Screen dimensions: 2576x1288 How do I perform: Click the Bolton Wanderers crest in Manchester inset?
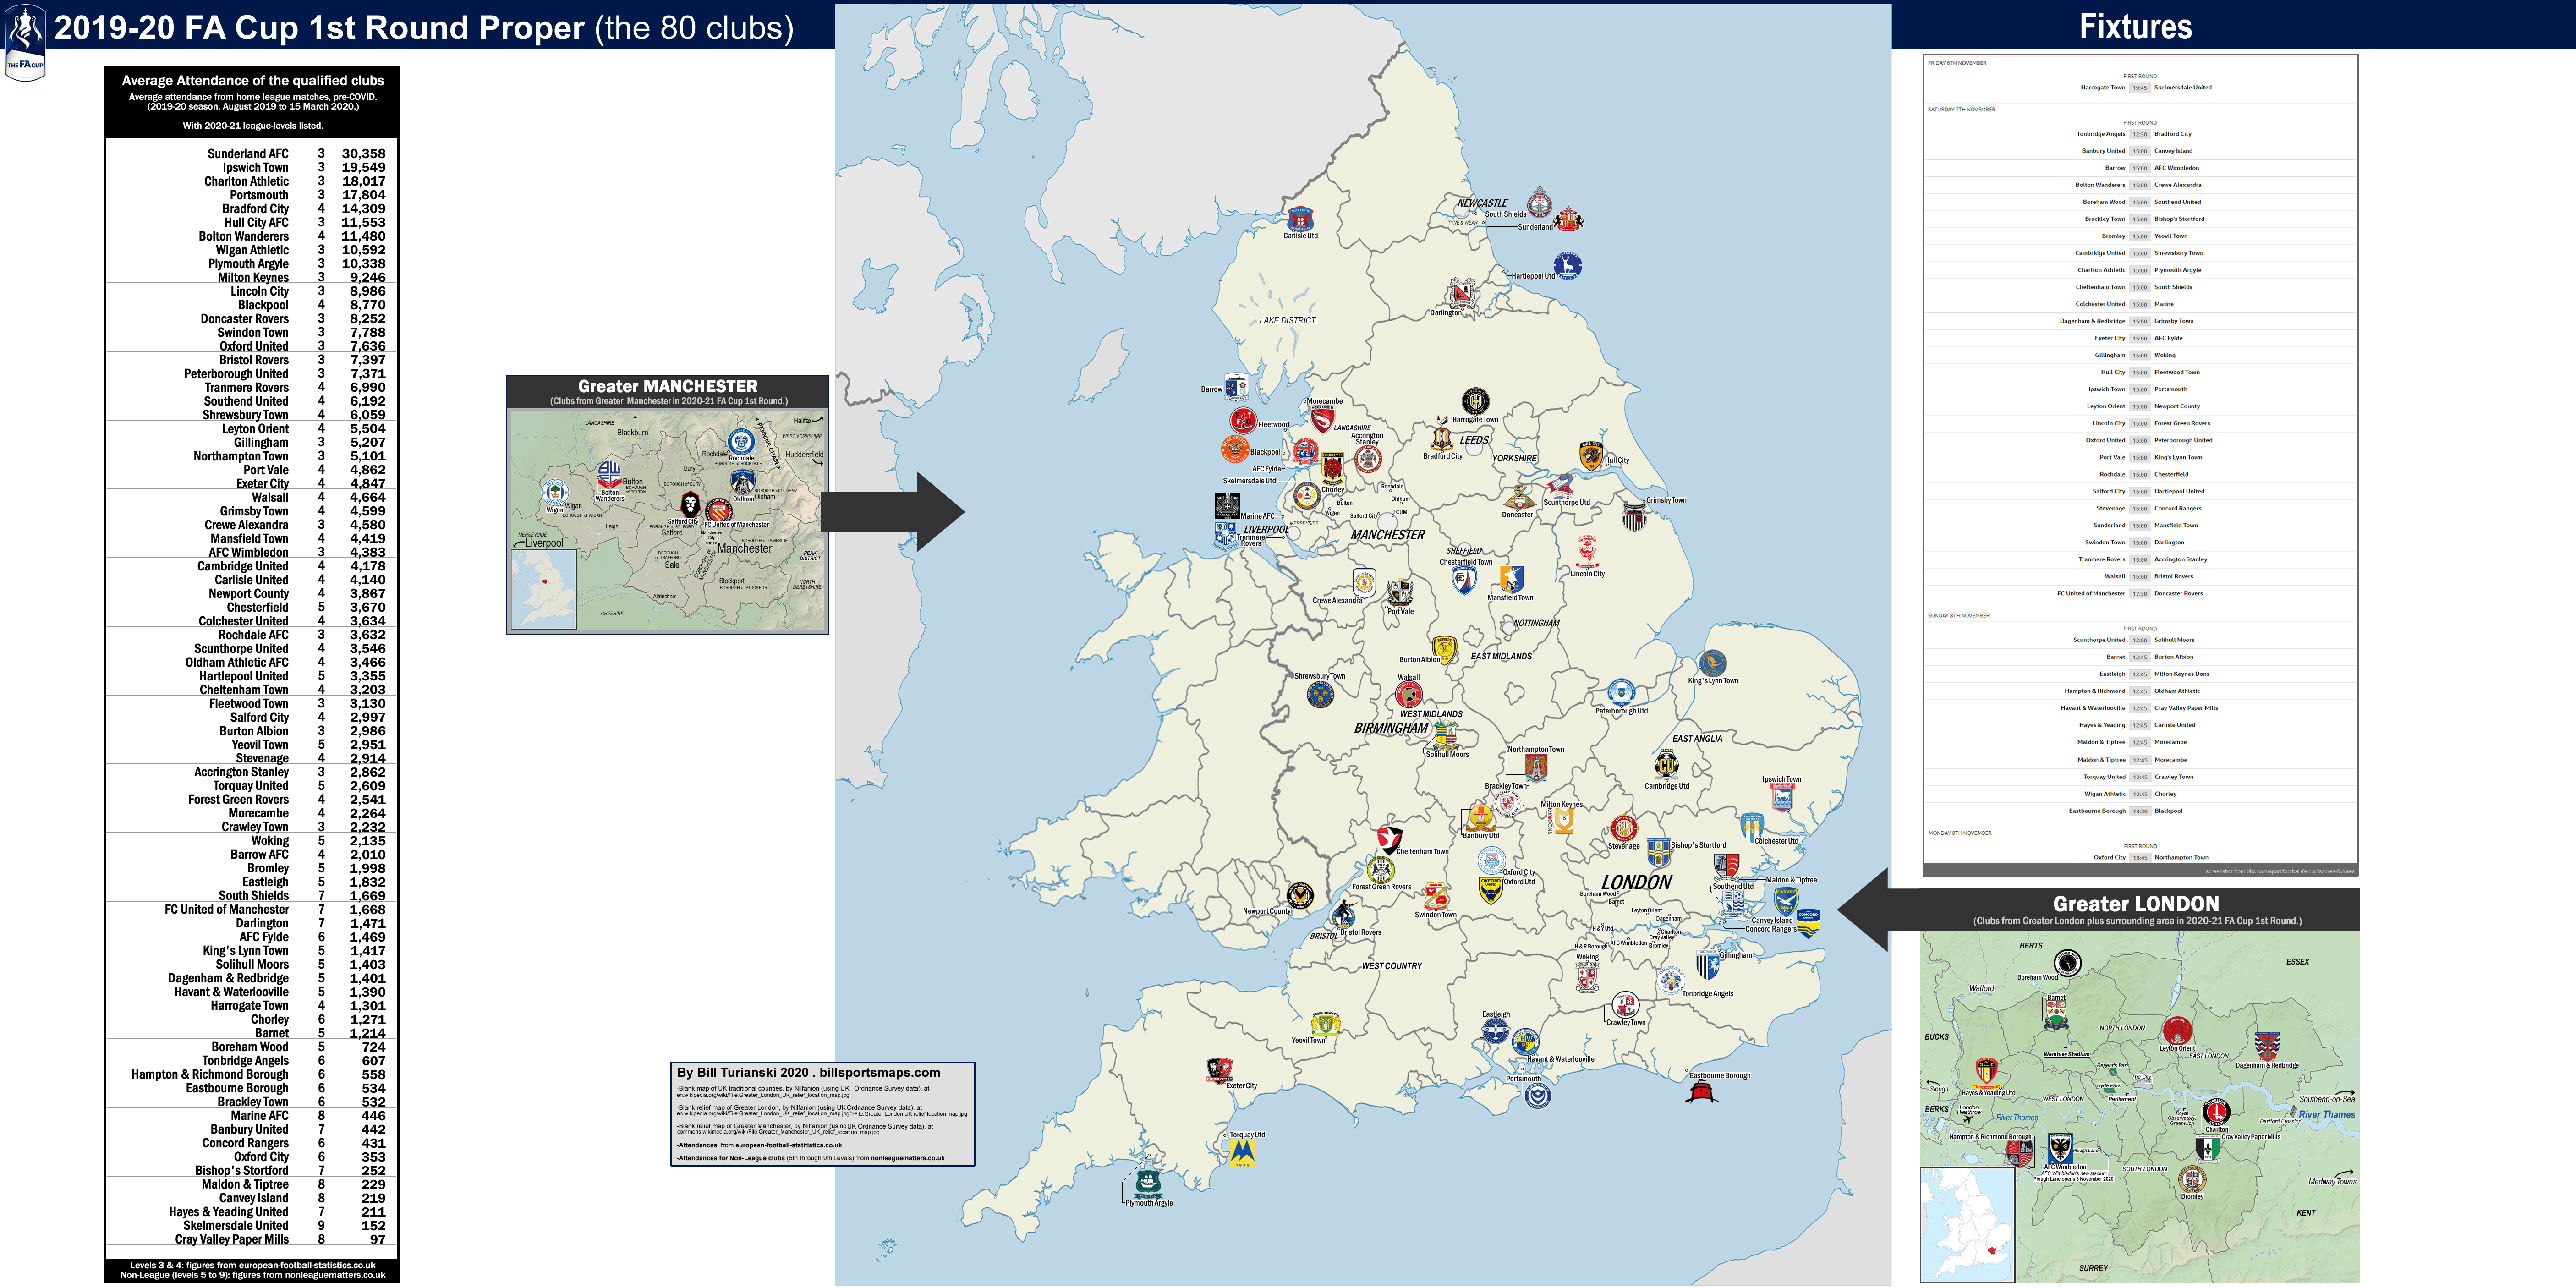pyautogui.click(x=609, y=473)
